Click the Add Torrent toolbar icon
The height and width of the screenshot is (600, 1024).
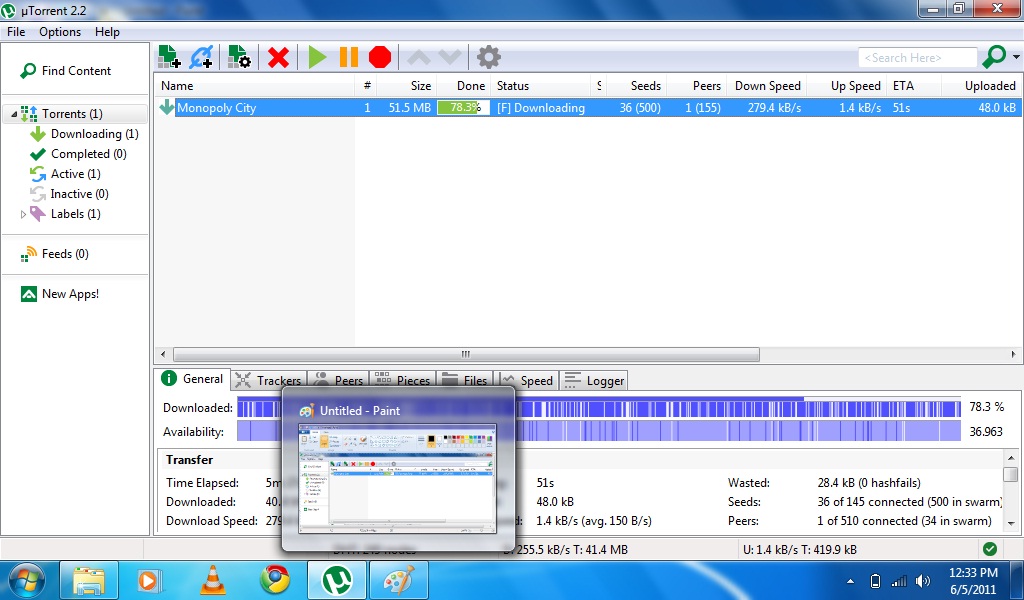[170, 57]
